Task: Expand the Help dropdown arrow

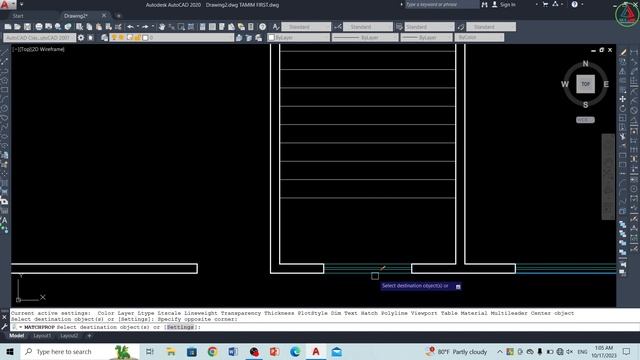Action: (x=582, y=4)
